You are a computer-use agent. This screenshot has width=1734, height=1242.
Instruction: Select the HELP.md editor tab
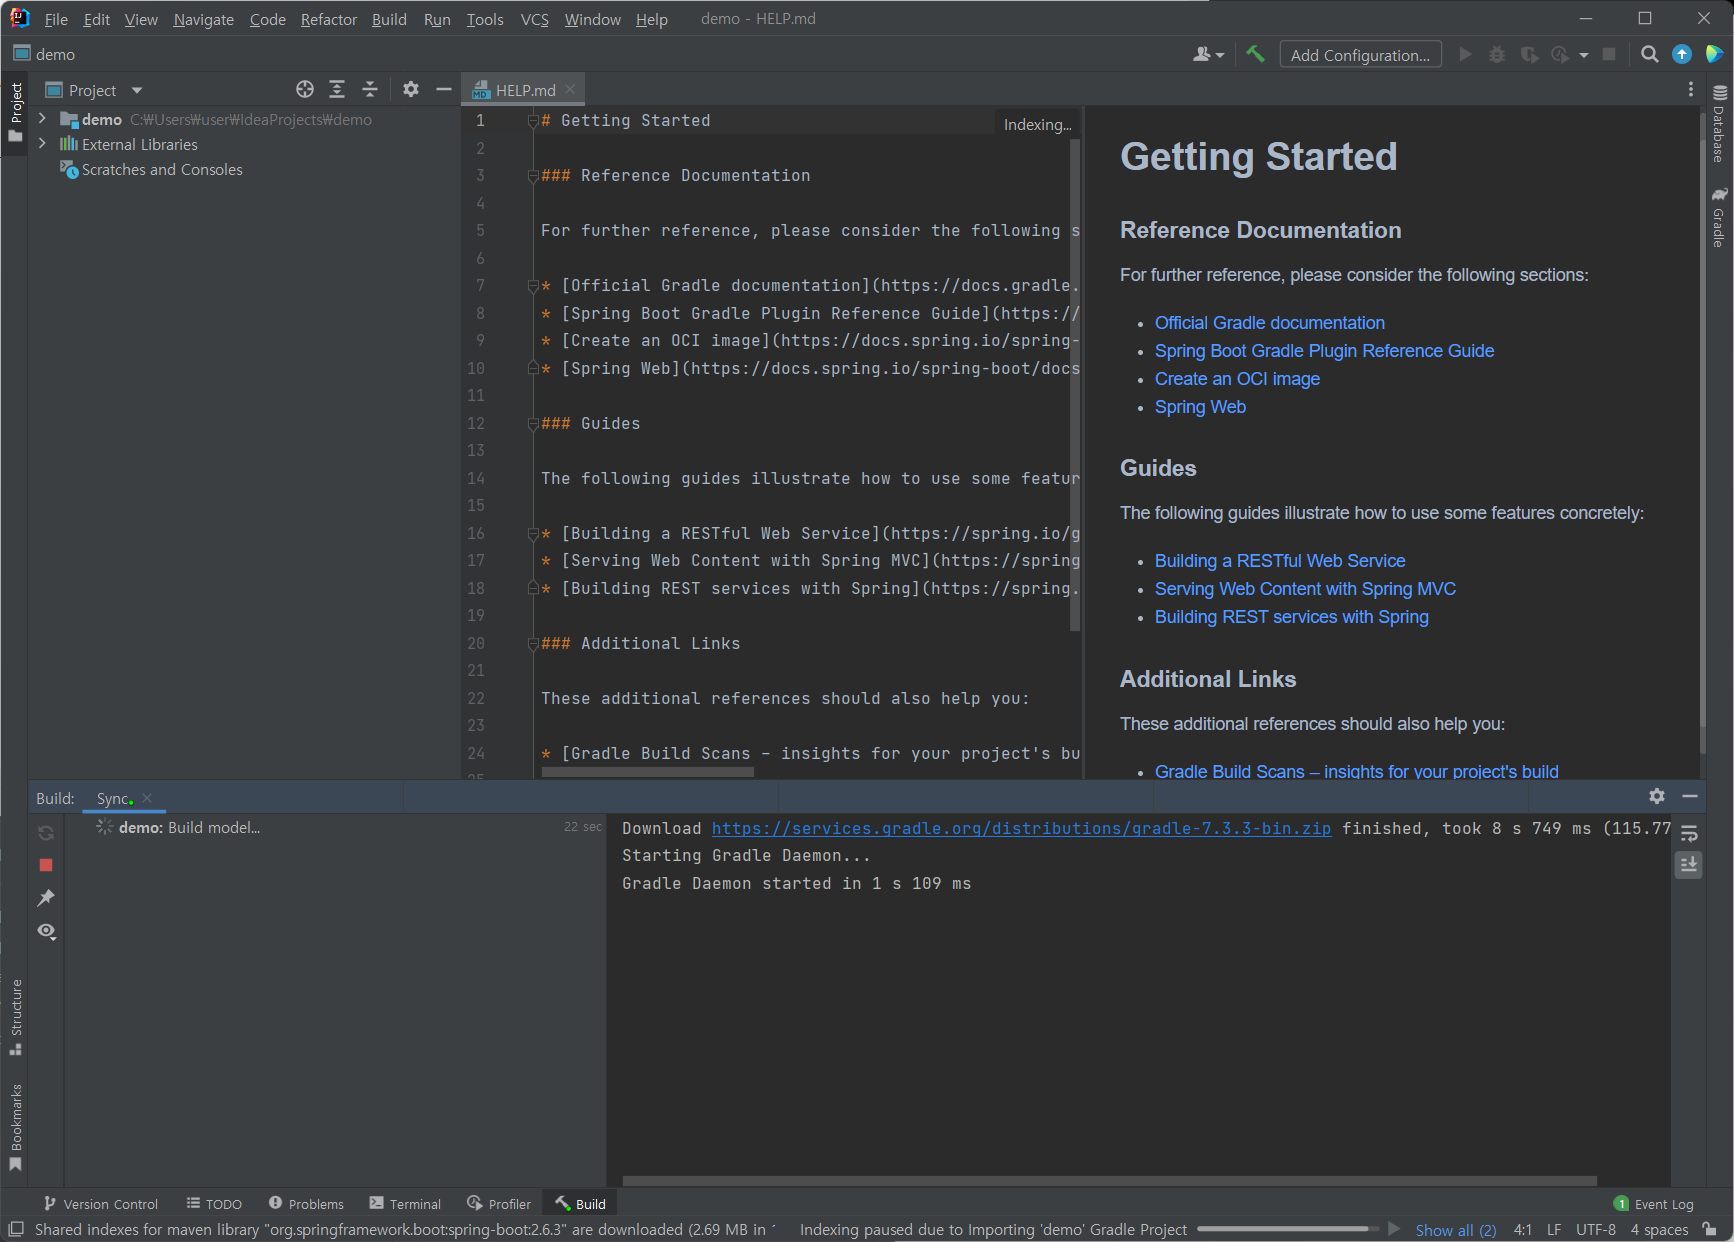point(523,90)
